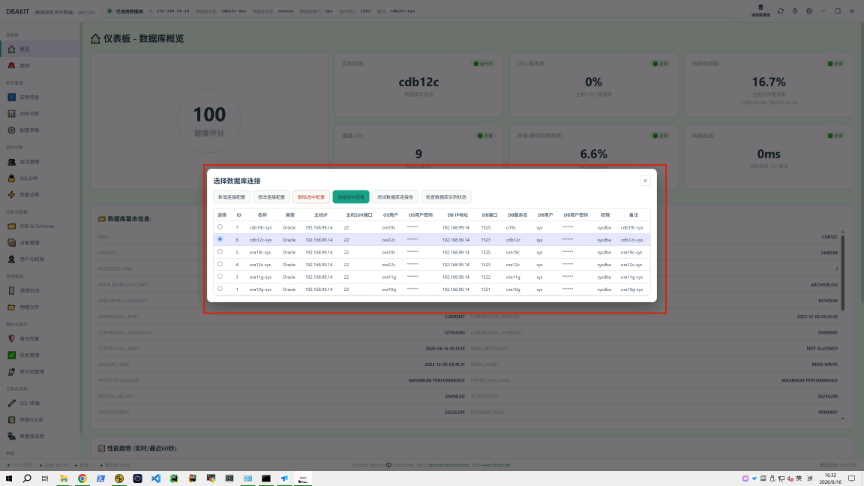
Task: Click the database info panel vertical scrollbar
Action: (x=843, y=270)
